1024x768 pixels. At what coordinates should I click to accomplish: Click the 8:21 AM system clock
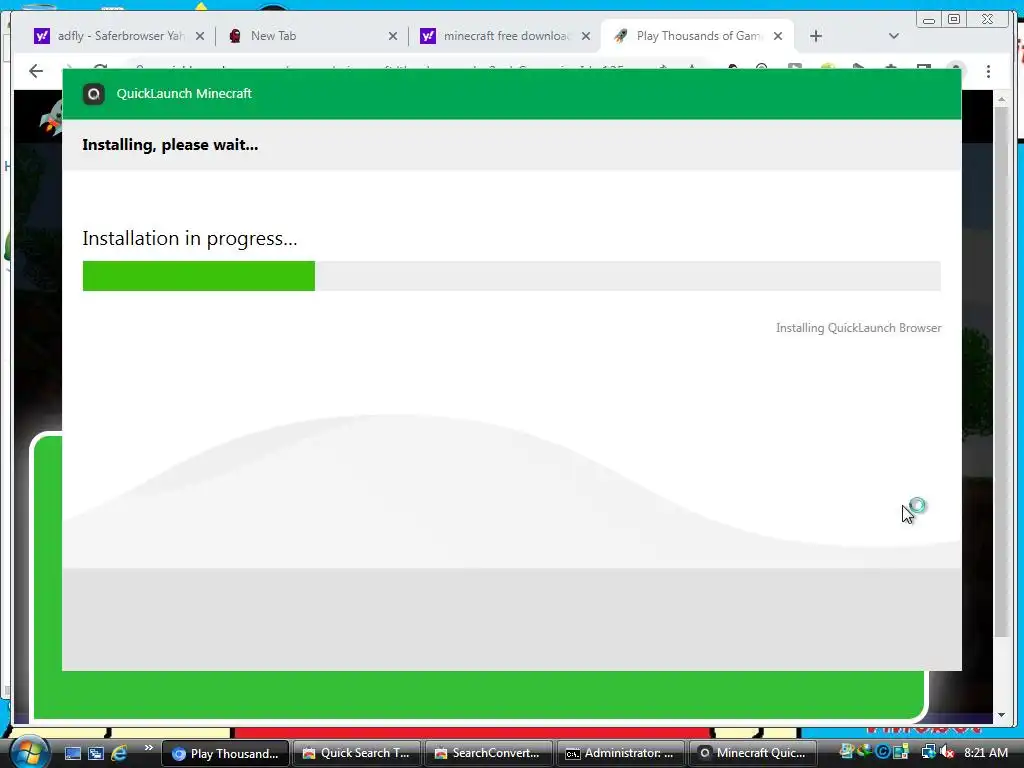click(986, 753)
